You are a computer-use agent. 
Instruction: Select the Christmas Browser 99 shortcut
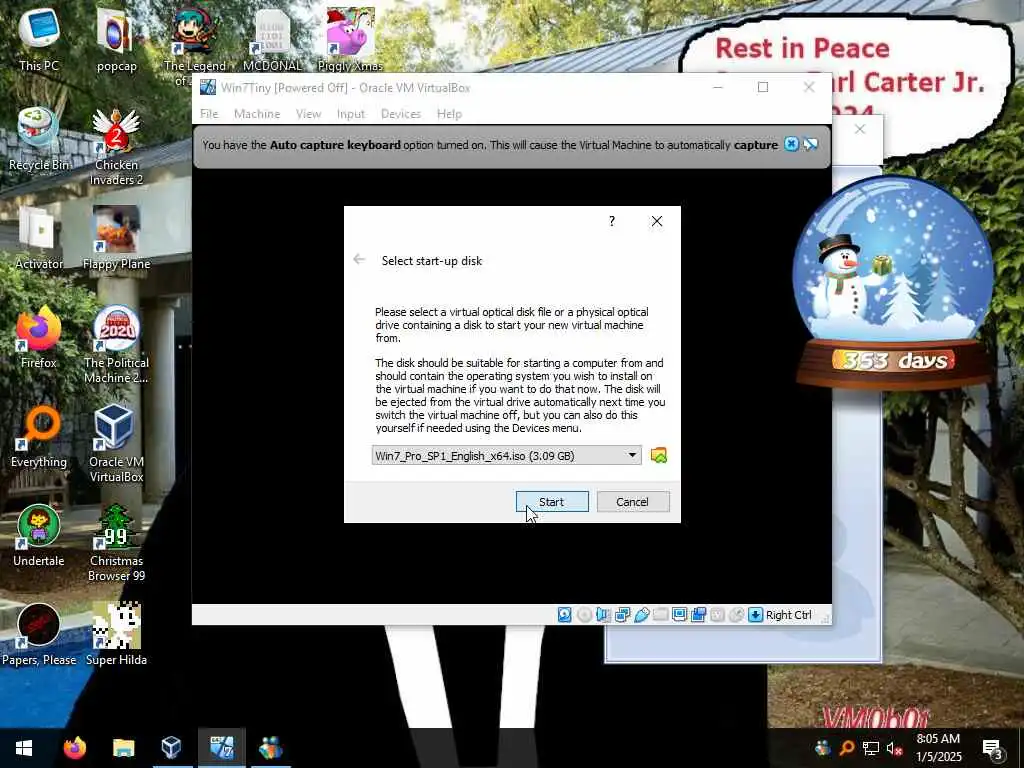click(x=116, y=543)
